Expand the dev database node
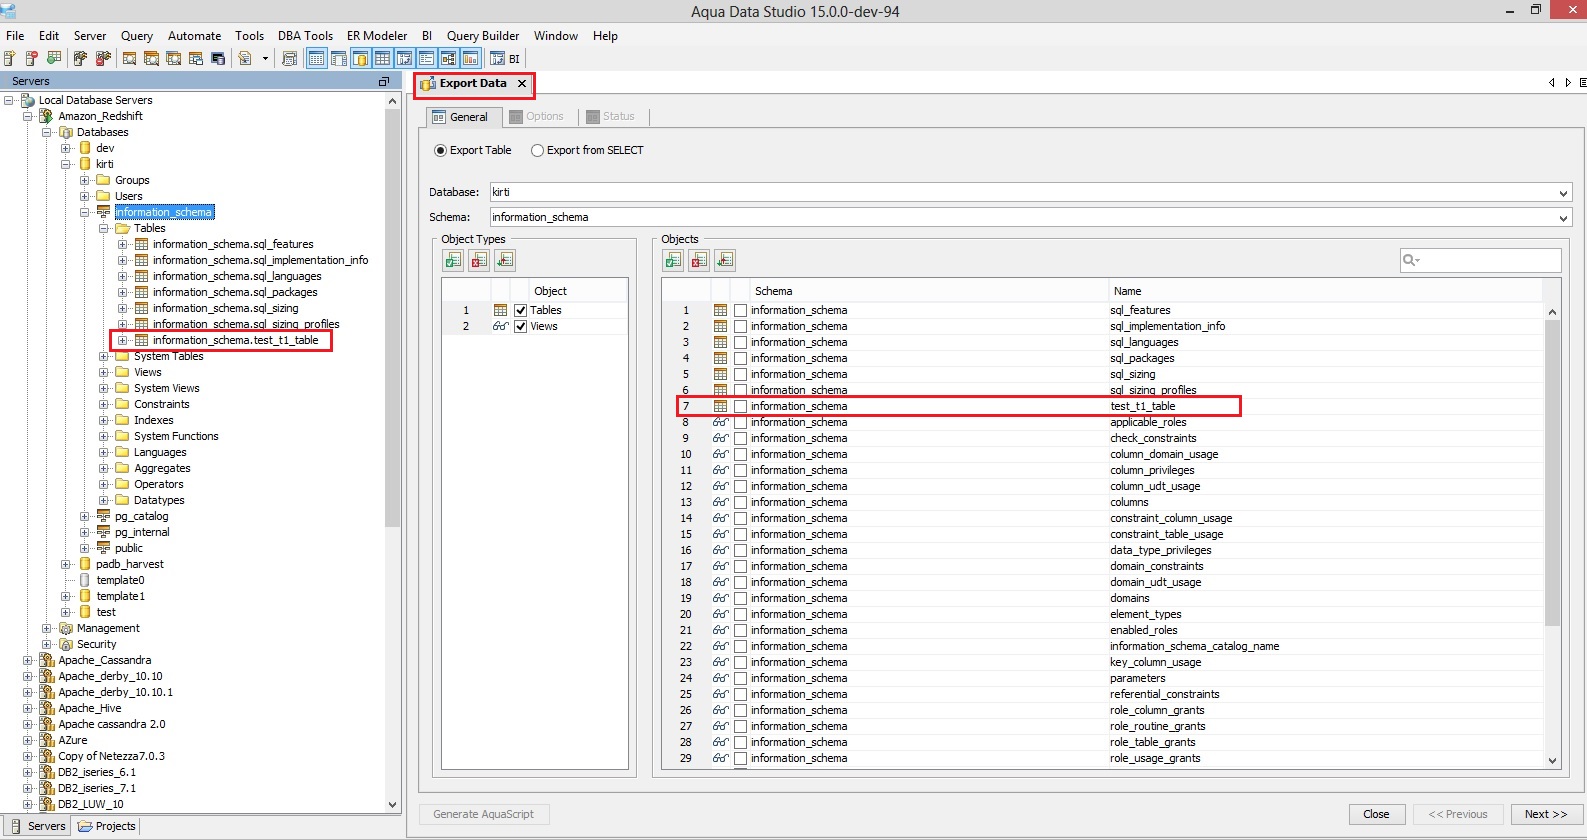 point(66,148)
